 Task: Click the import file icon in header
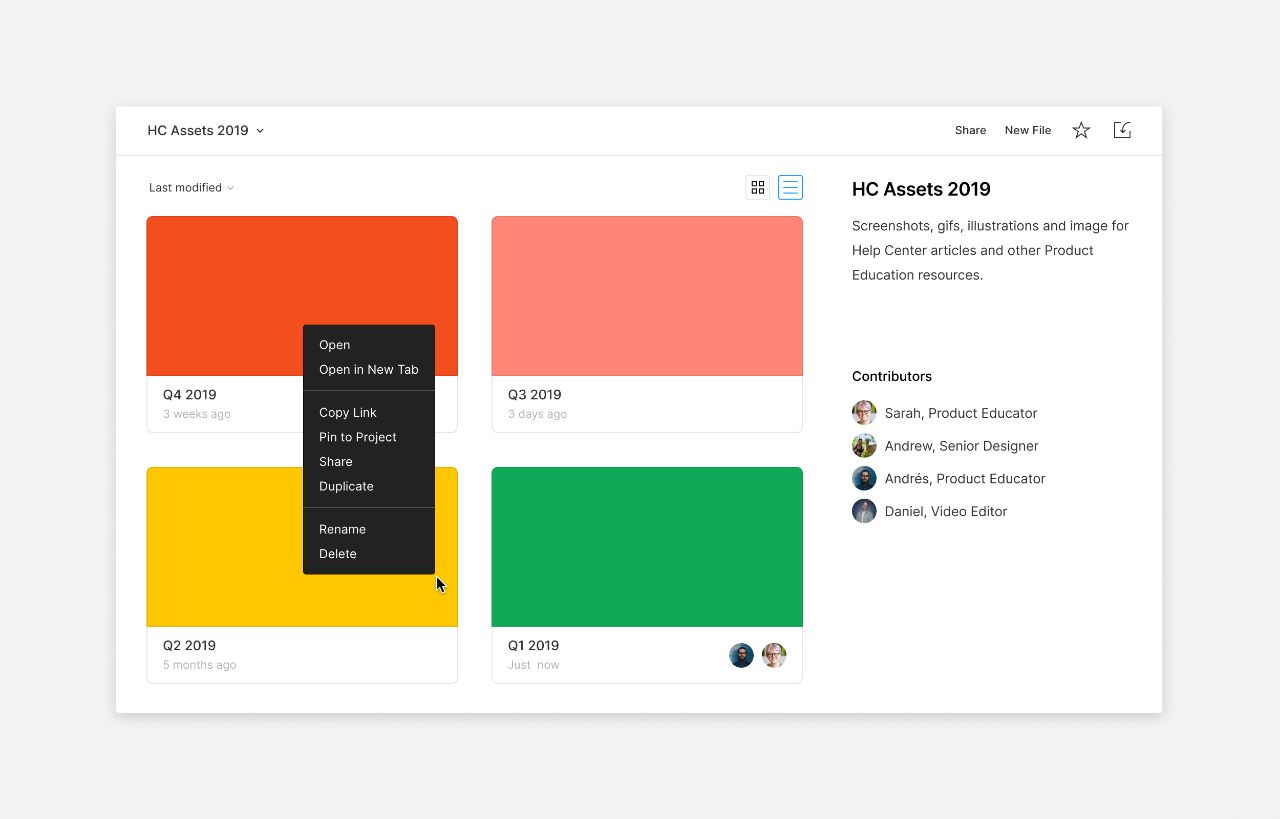pyautogui.click(x=1122, y=130)
